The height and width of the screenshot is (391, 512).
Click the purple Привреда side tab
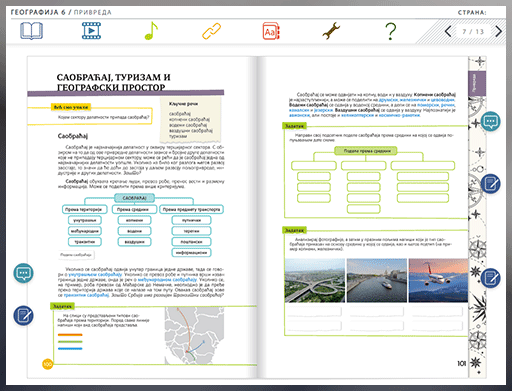(x=477, y=83)
